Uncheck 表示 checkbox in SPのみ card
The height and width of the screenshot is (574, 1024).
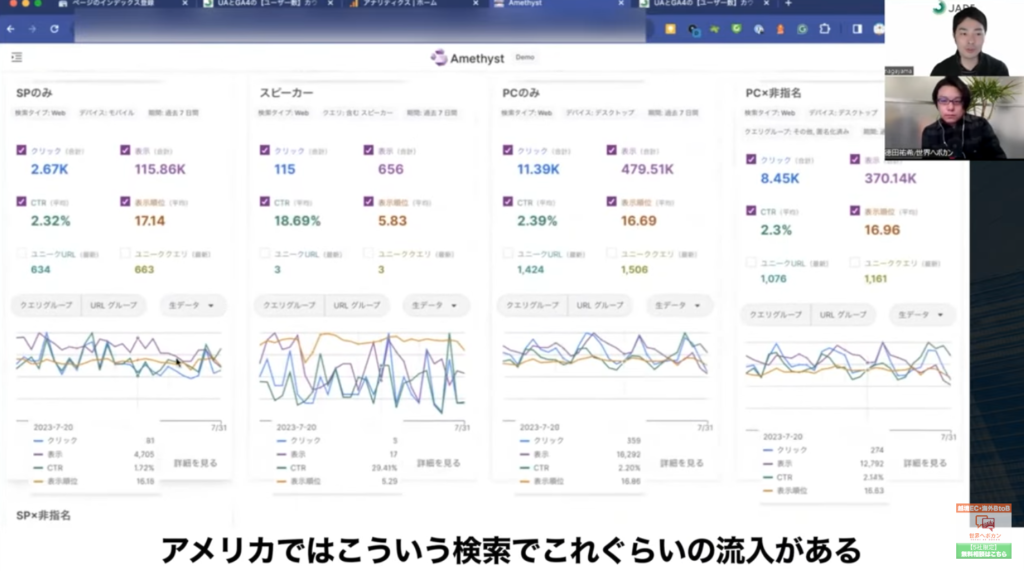tap(125, 150)
